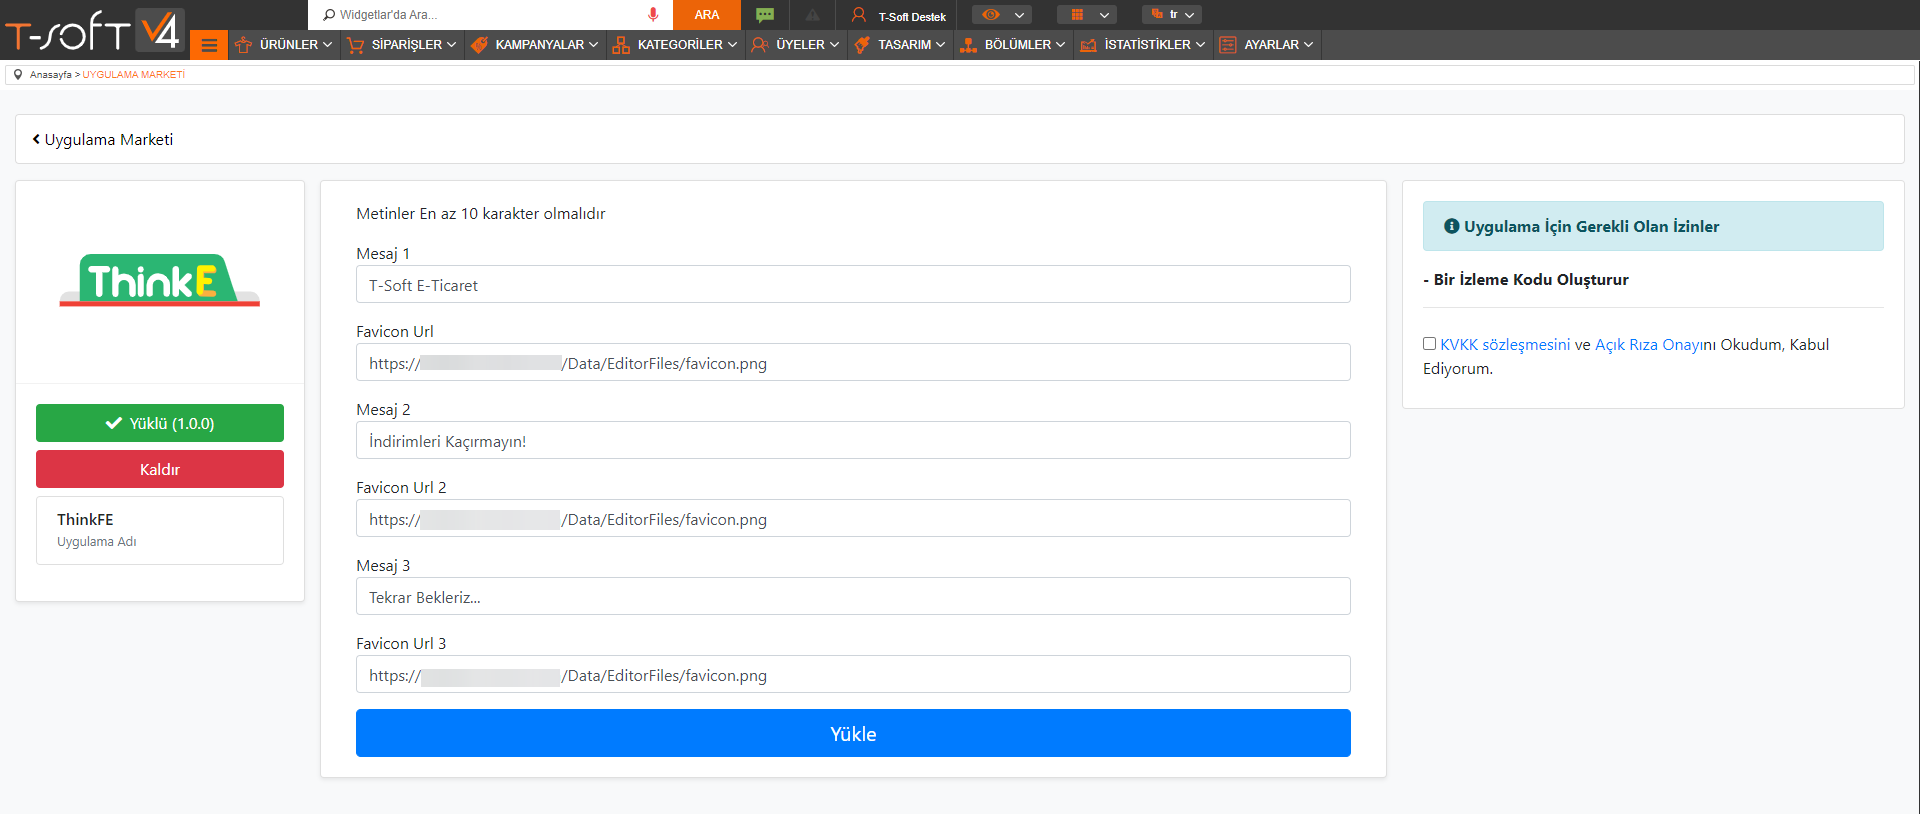The height and width of the screenshot is (814, 1920).
Task: Click the red Kaldır button
Action: click(x=160, y=469)
